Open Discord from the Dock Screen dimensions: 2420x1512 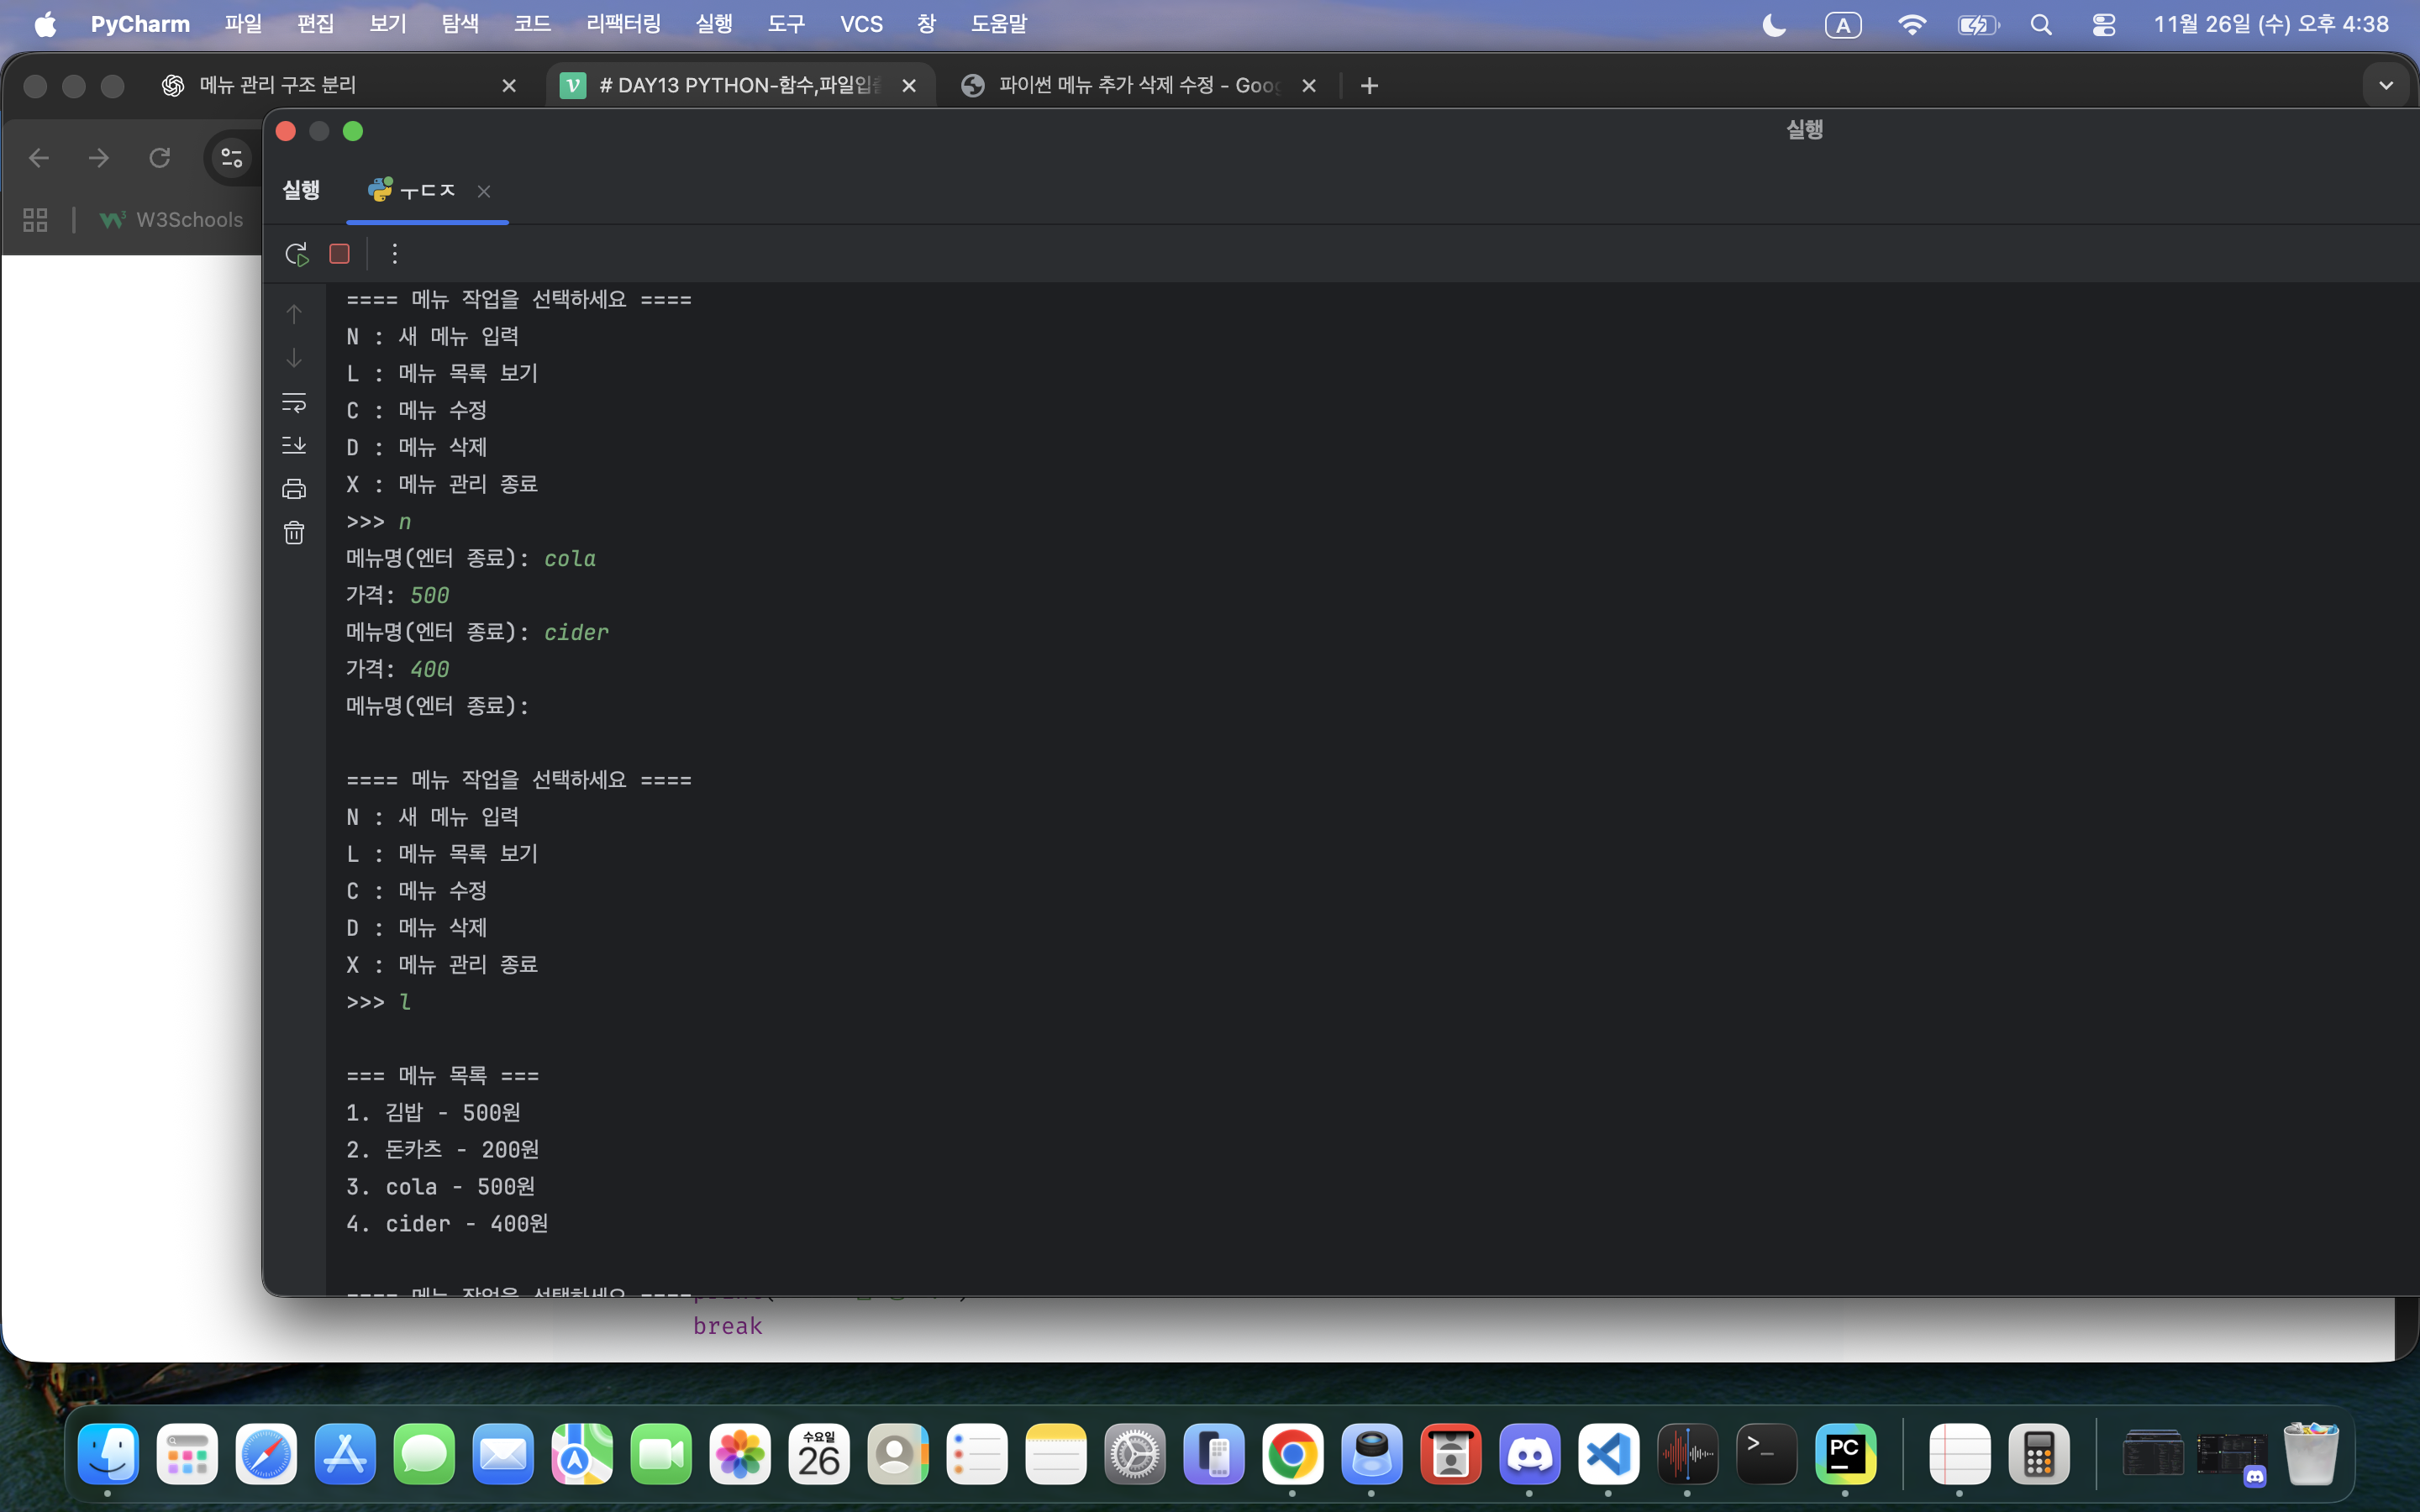[x=1529, y=1454]
